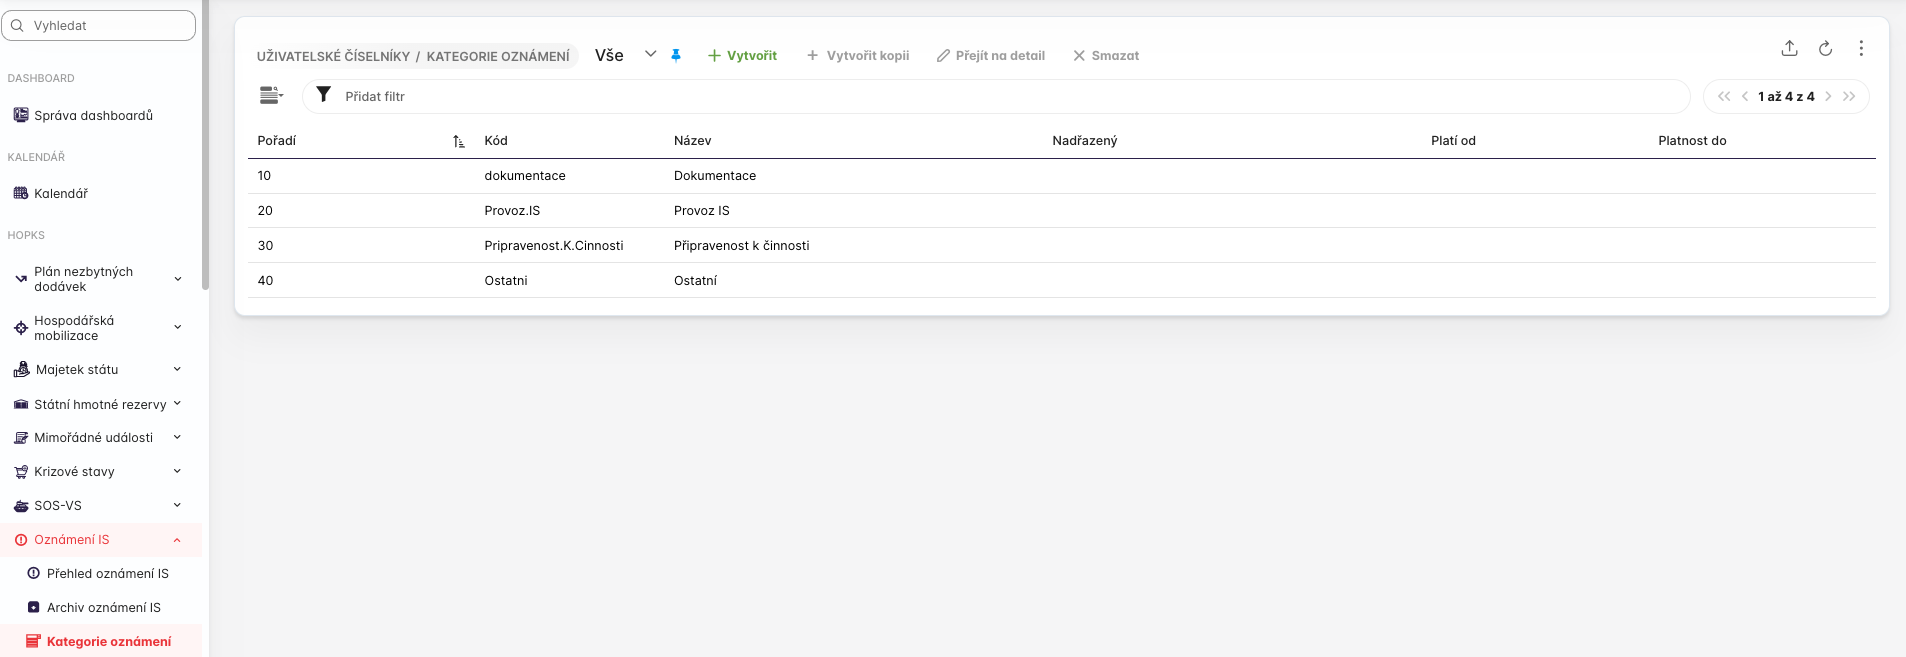Click the export/upload icon in toolbar

pyautogui.click(x=1789, y=48)
